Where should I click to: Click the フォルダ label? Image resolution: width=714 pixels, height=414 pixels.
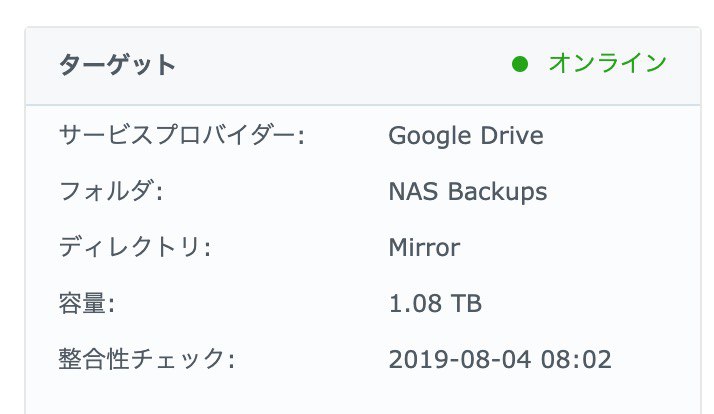(x=111, y=191)
